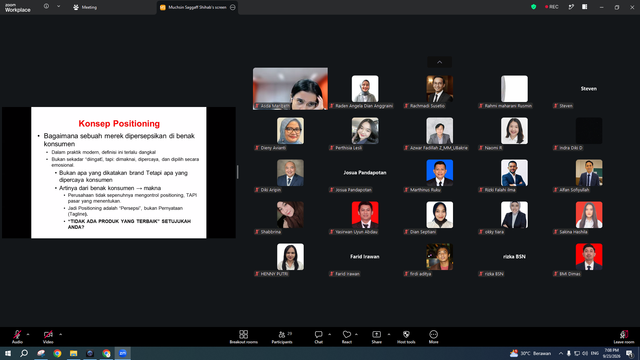Select Steven's participant tile
This screenshot has height=360, width=640.
(589, 89)
